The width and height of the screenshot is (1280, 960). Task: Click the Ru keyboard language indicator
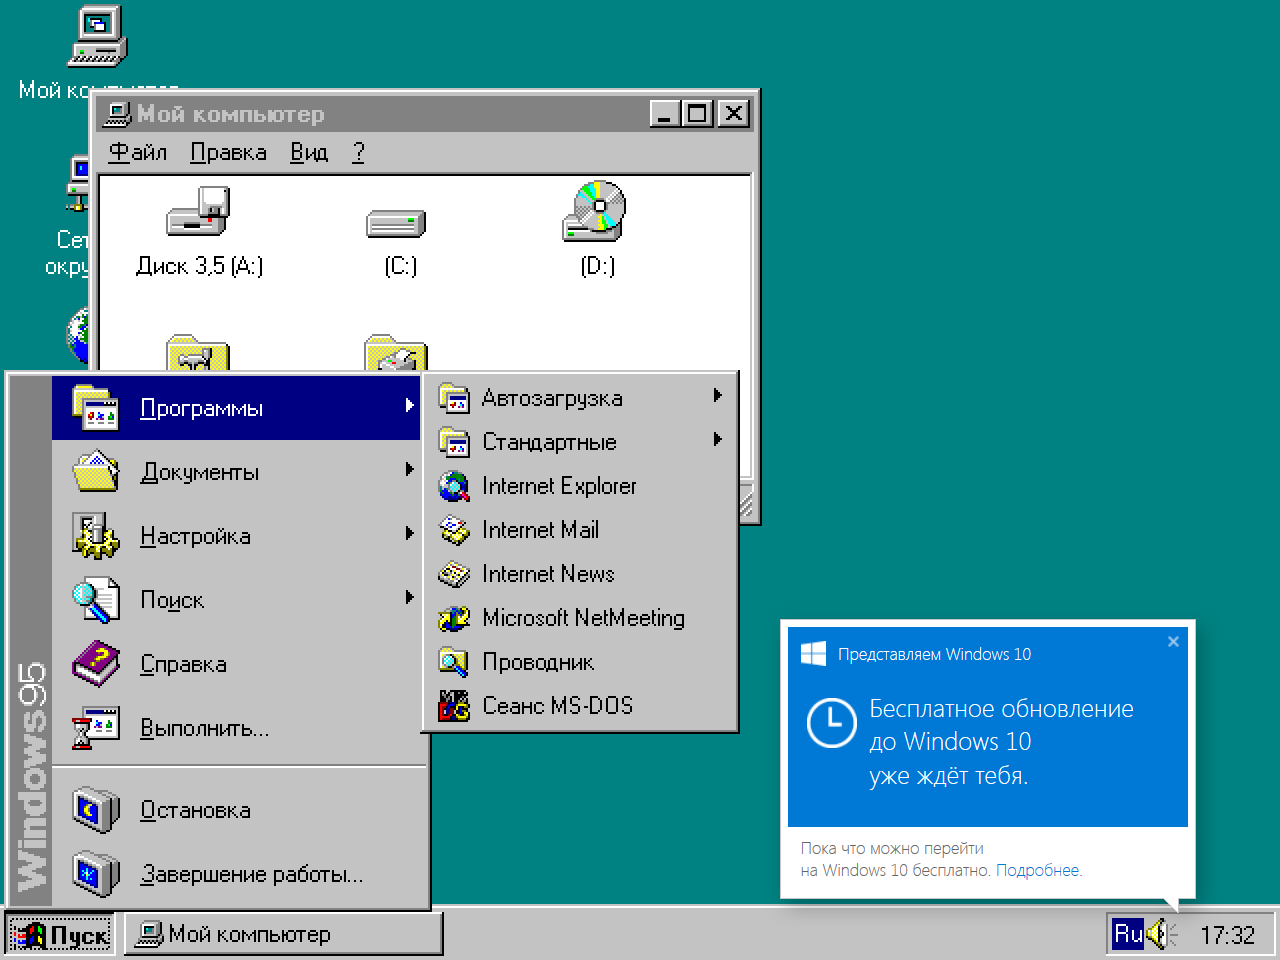click(1128, 934)
